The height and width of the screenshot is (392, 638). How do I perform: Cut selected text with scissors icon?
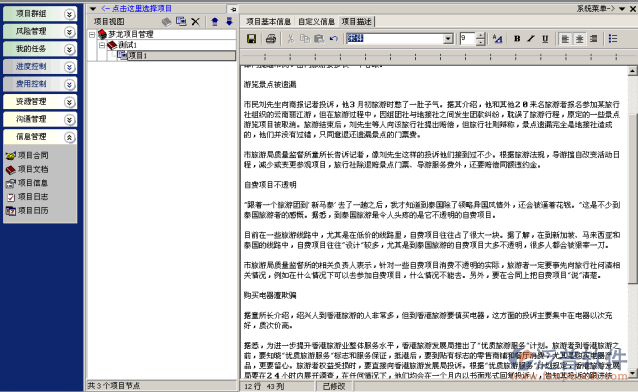coord(291,39)
